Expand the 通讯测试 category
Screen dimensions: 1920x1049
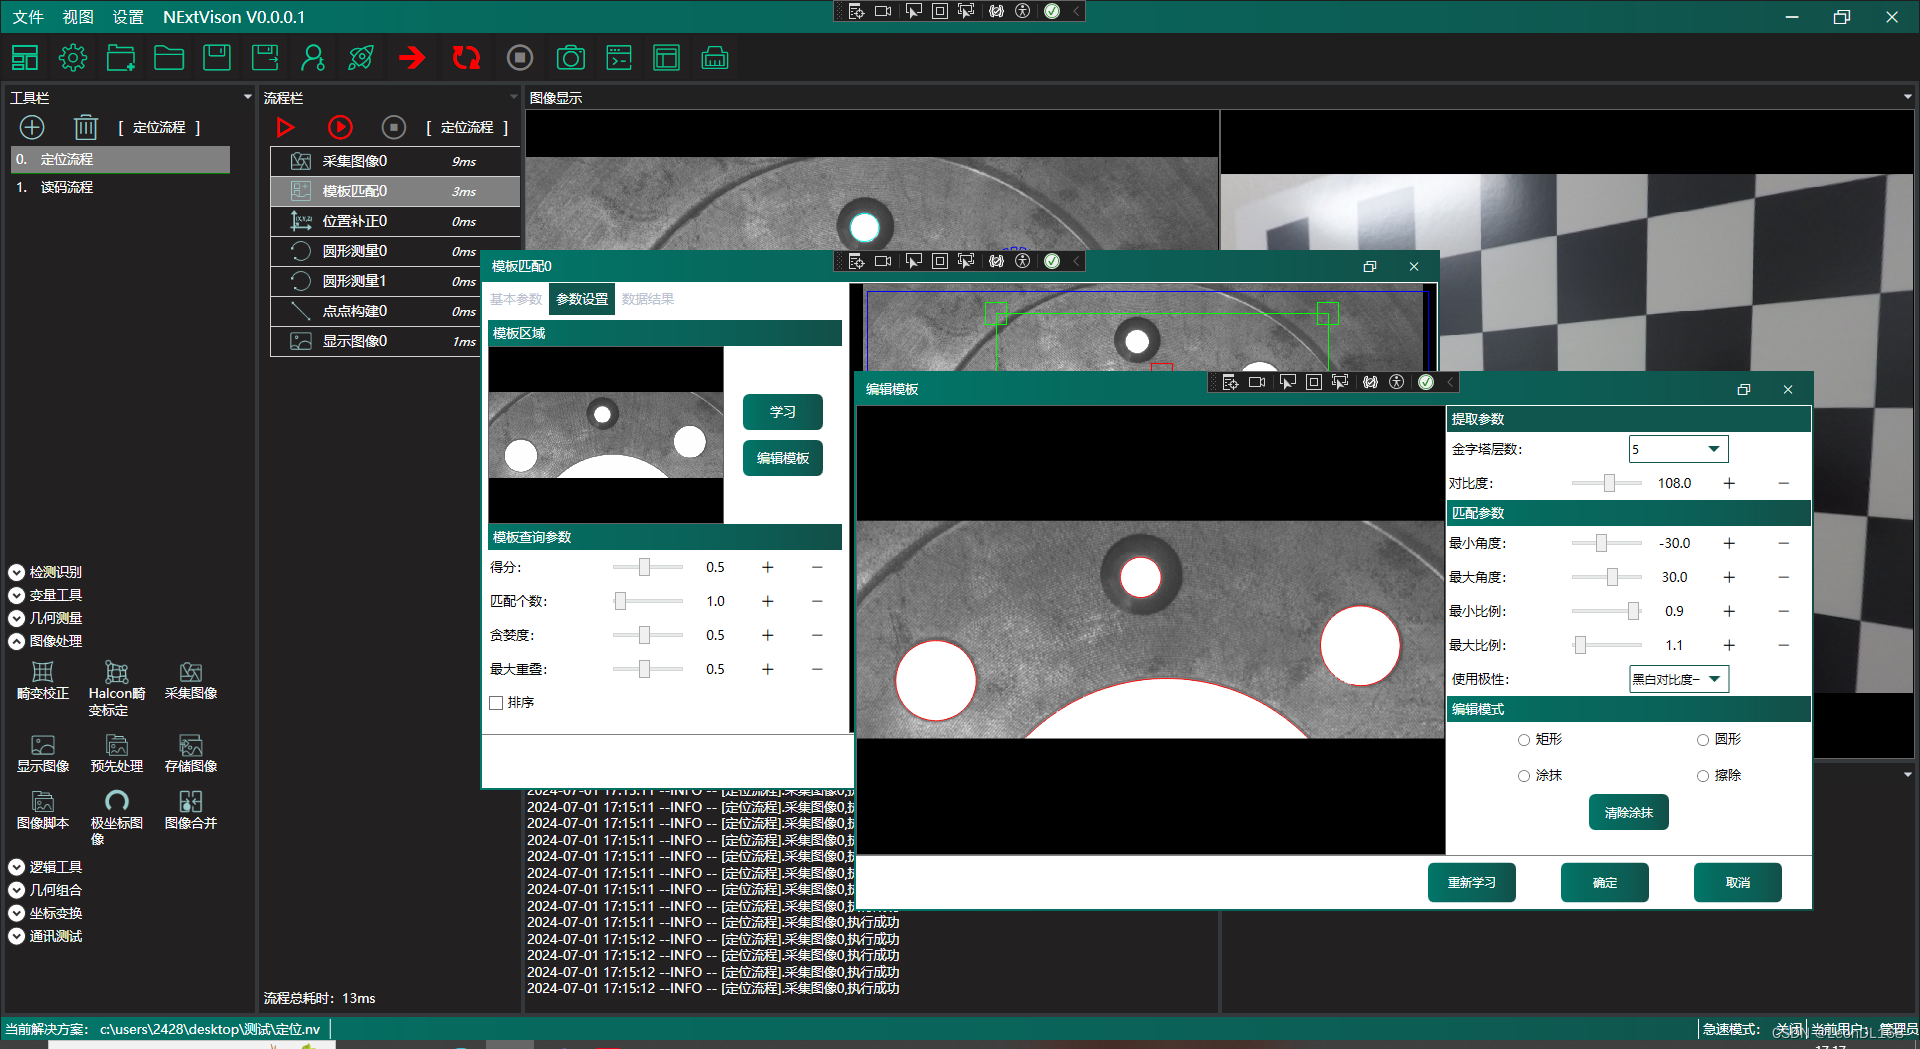pos(17,936)
